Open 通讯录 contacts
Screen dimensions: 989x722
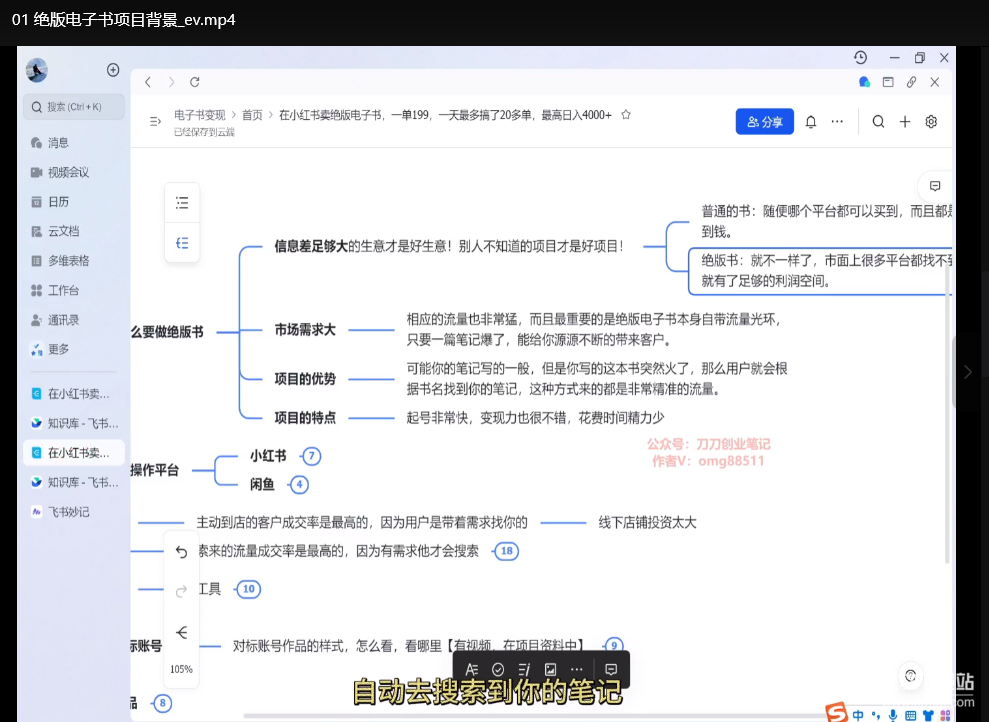point(55,320)
